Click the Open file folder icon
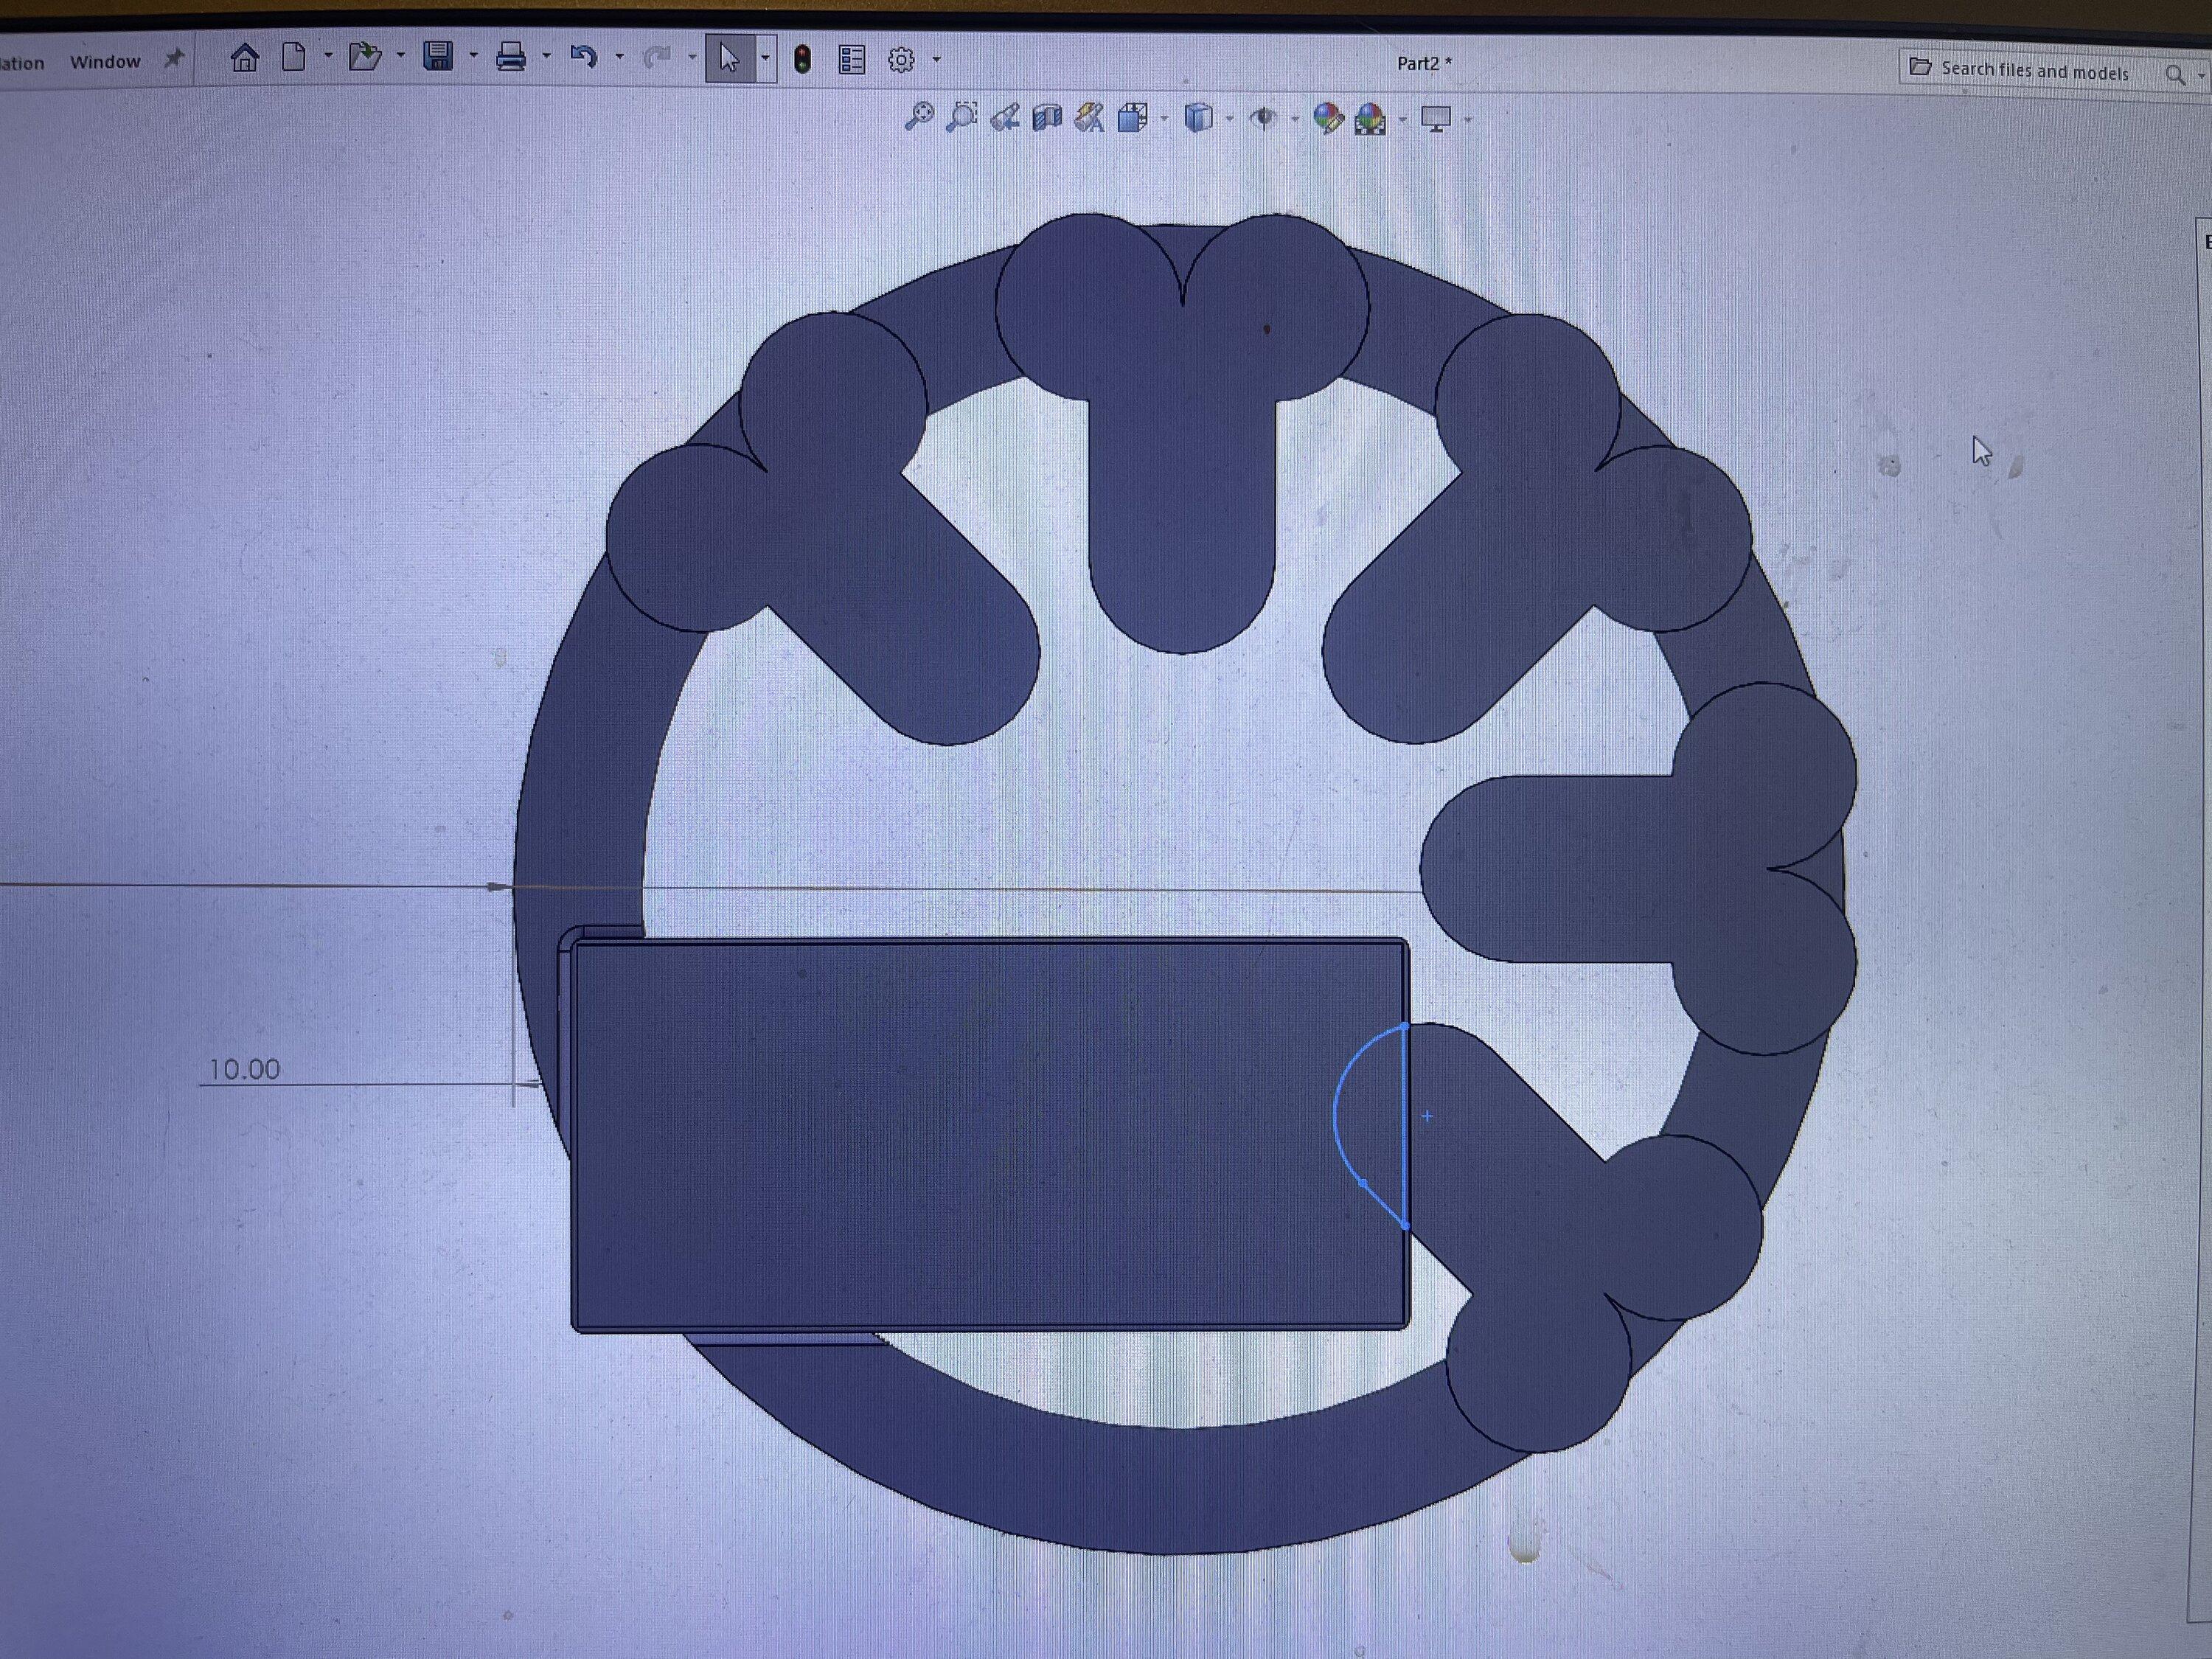Screen dimensions: 2212x1659 365,57
